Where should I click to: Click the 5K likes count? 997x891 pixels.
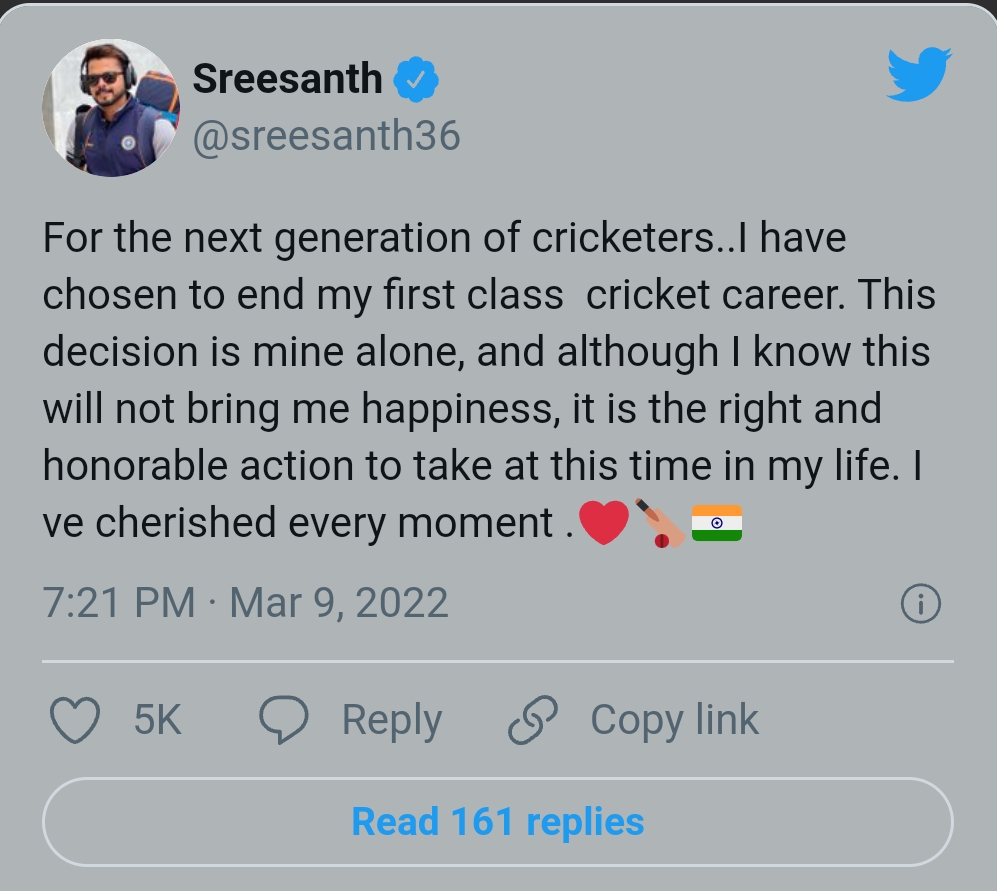click(158, 720)
